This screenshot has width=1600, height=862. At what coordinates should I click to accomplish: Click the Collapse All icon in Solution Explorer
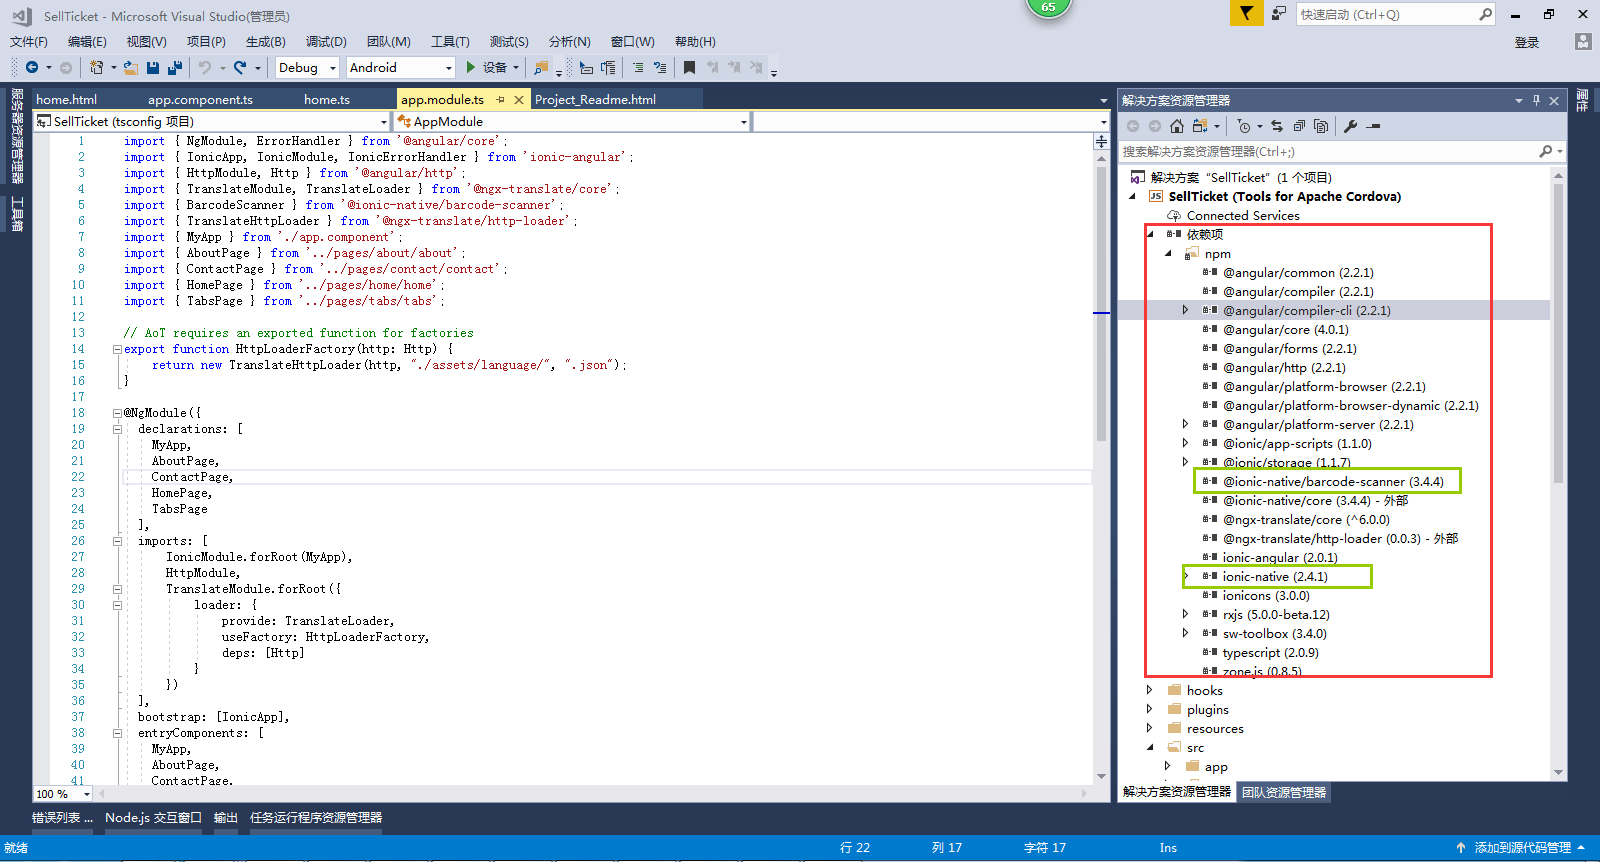click(1299, 126)
